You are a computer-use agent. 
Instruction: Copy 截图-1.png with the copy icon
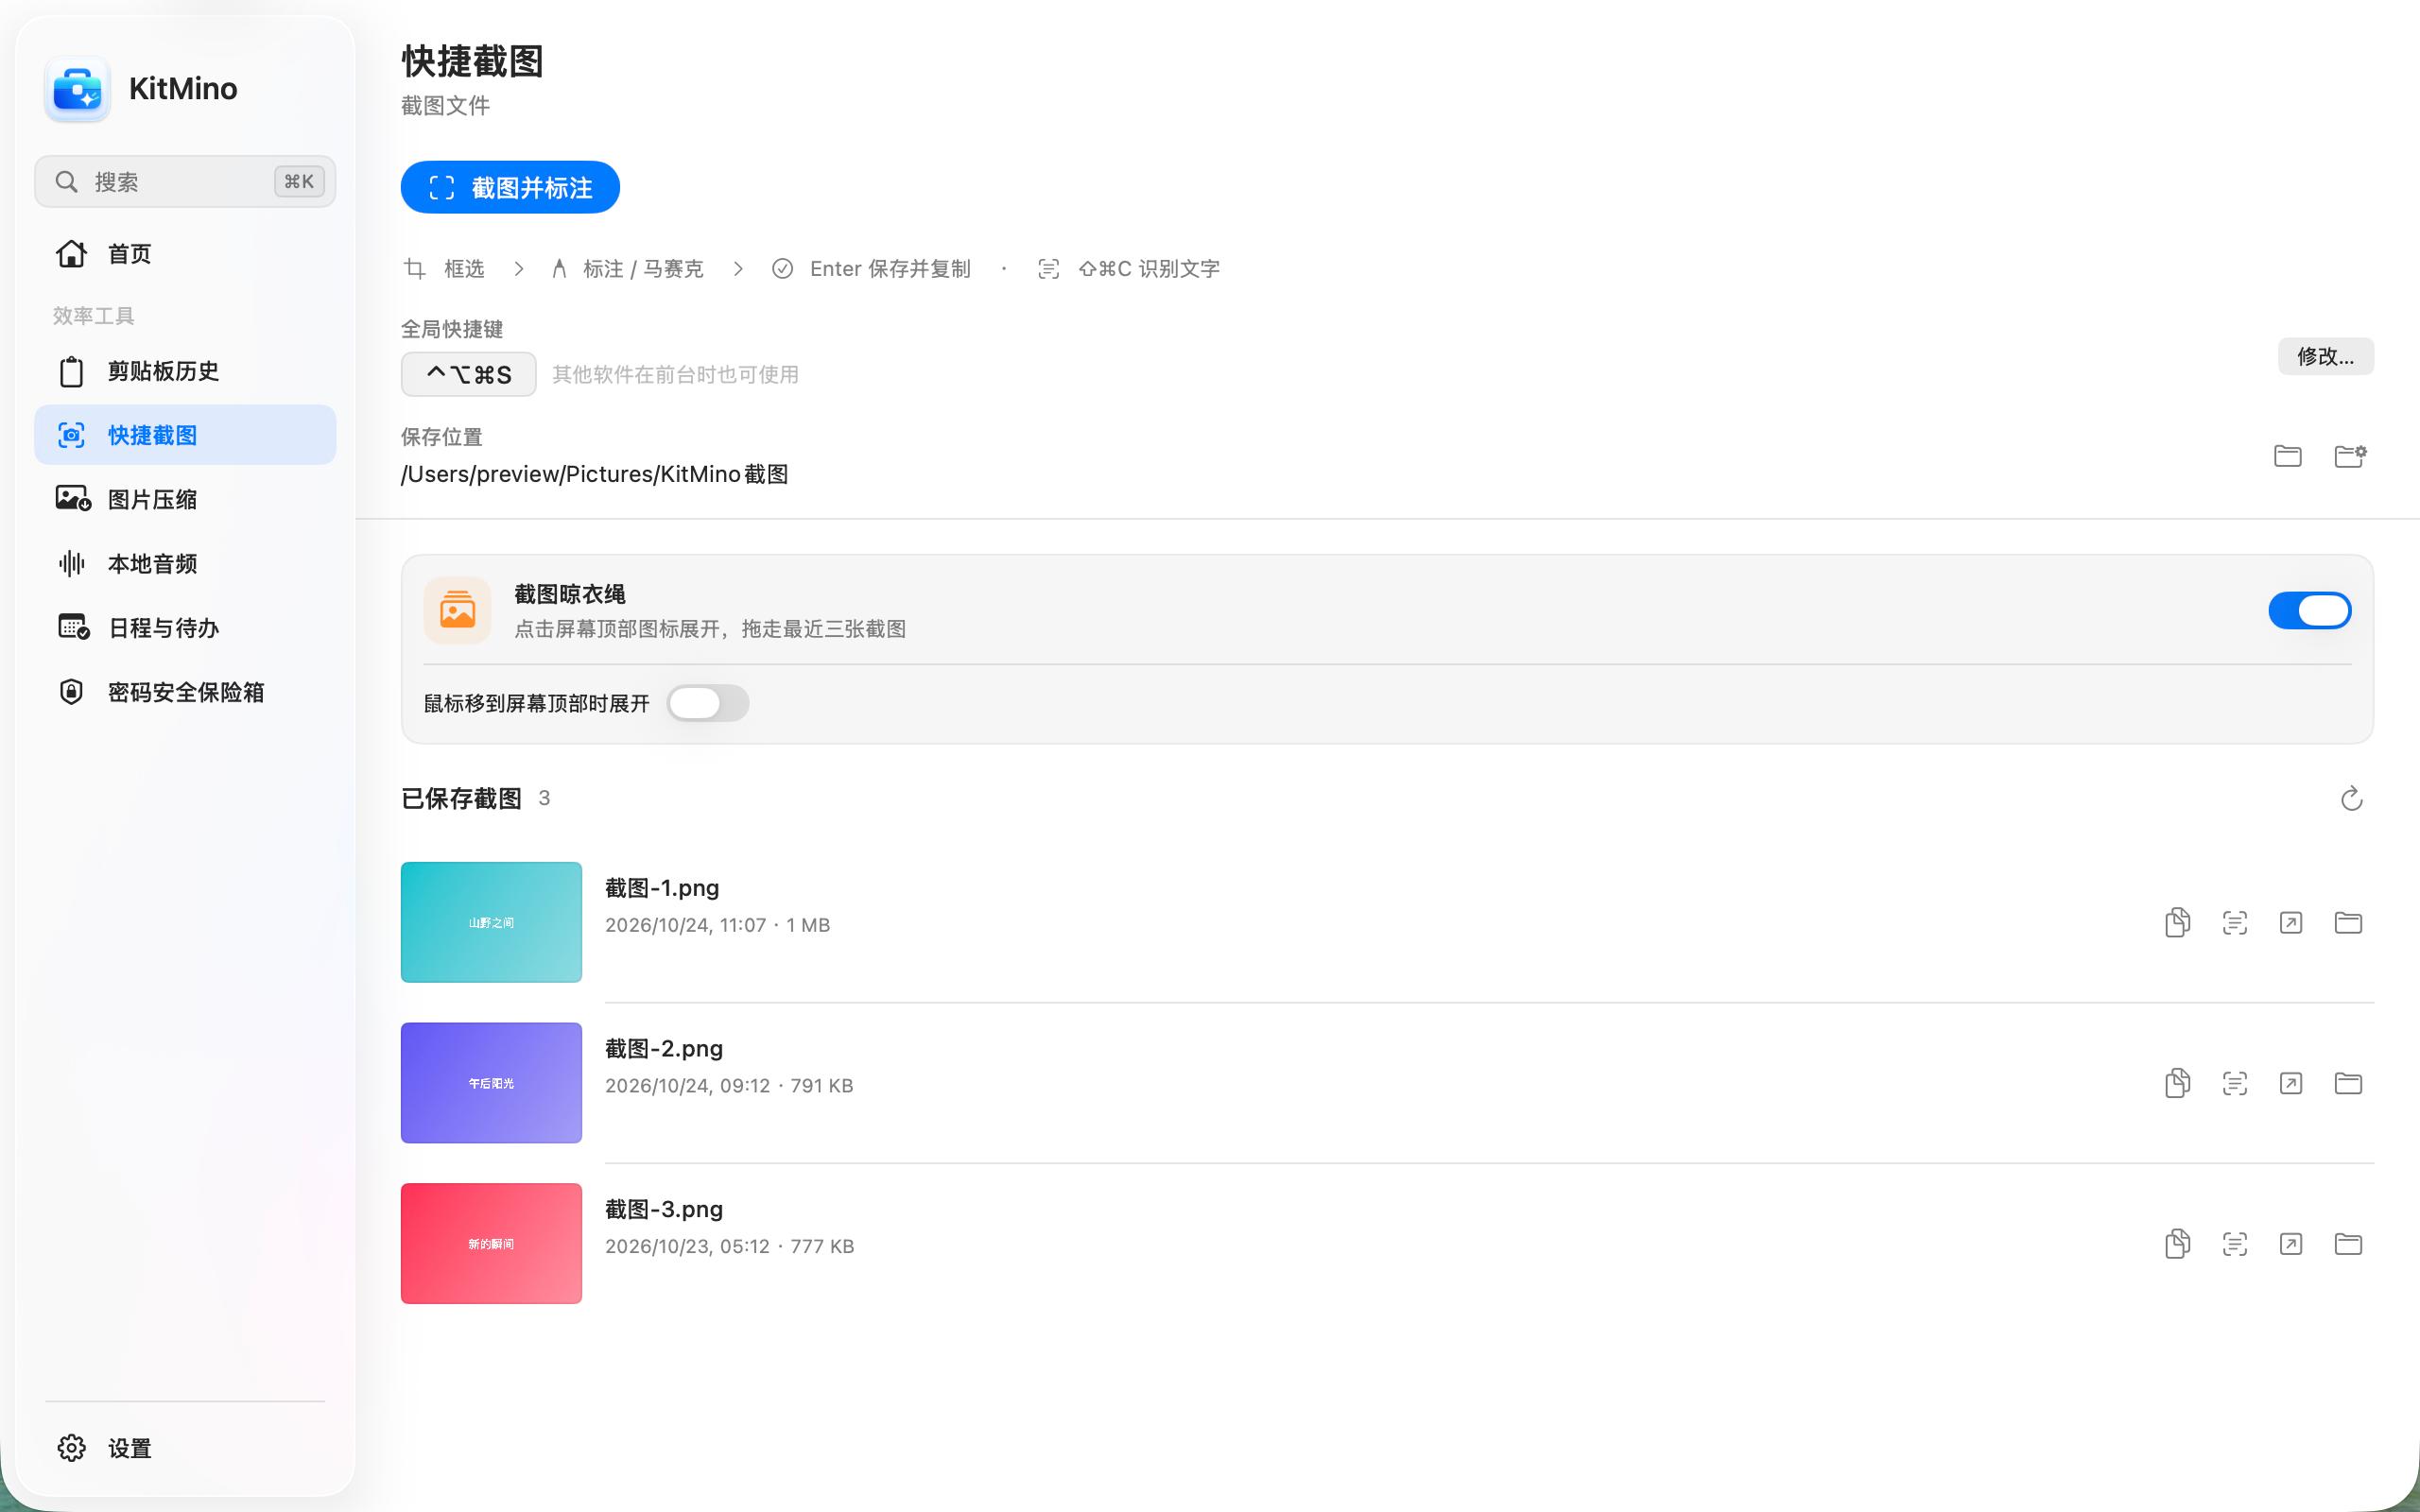pyautogui.click(x=2177, y=922)
